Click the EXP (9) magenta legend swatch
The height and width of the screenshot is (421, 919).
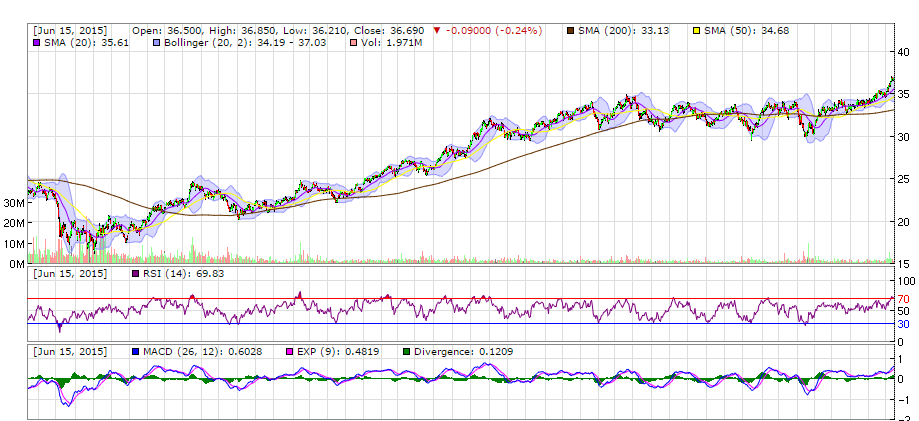pos(290,352)
